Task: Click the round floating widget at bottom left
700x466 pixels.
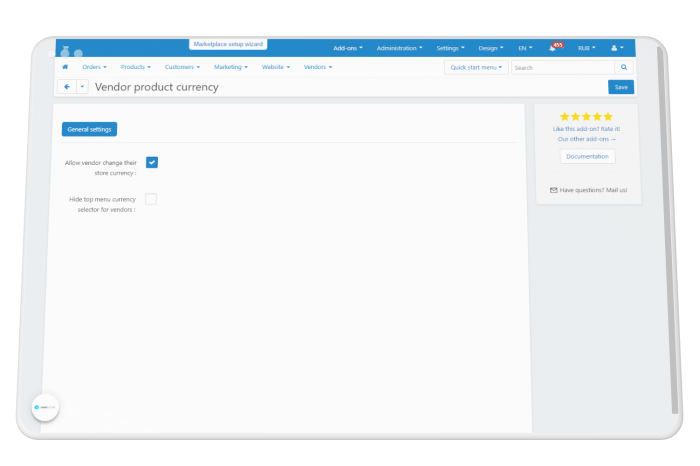Action: pos(45,407)
